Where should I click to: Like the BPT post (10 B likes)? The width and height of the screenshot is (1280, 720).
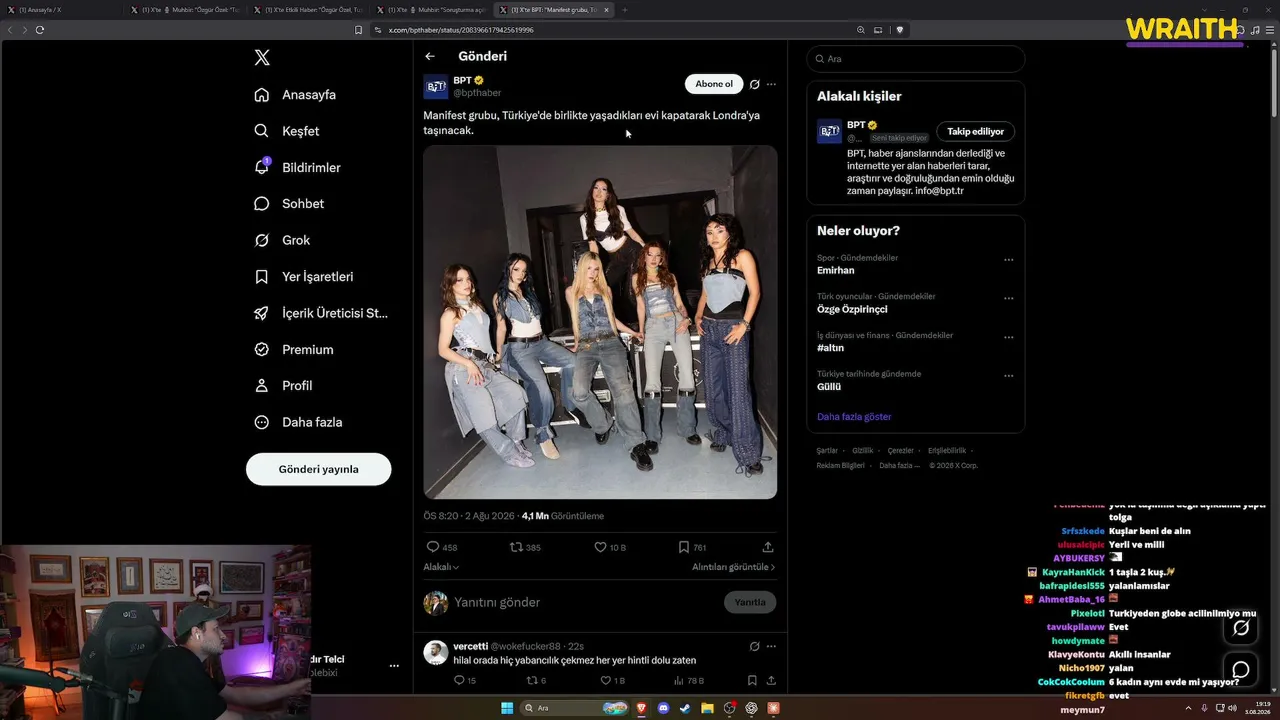tap(610, 547)
